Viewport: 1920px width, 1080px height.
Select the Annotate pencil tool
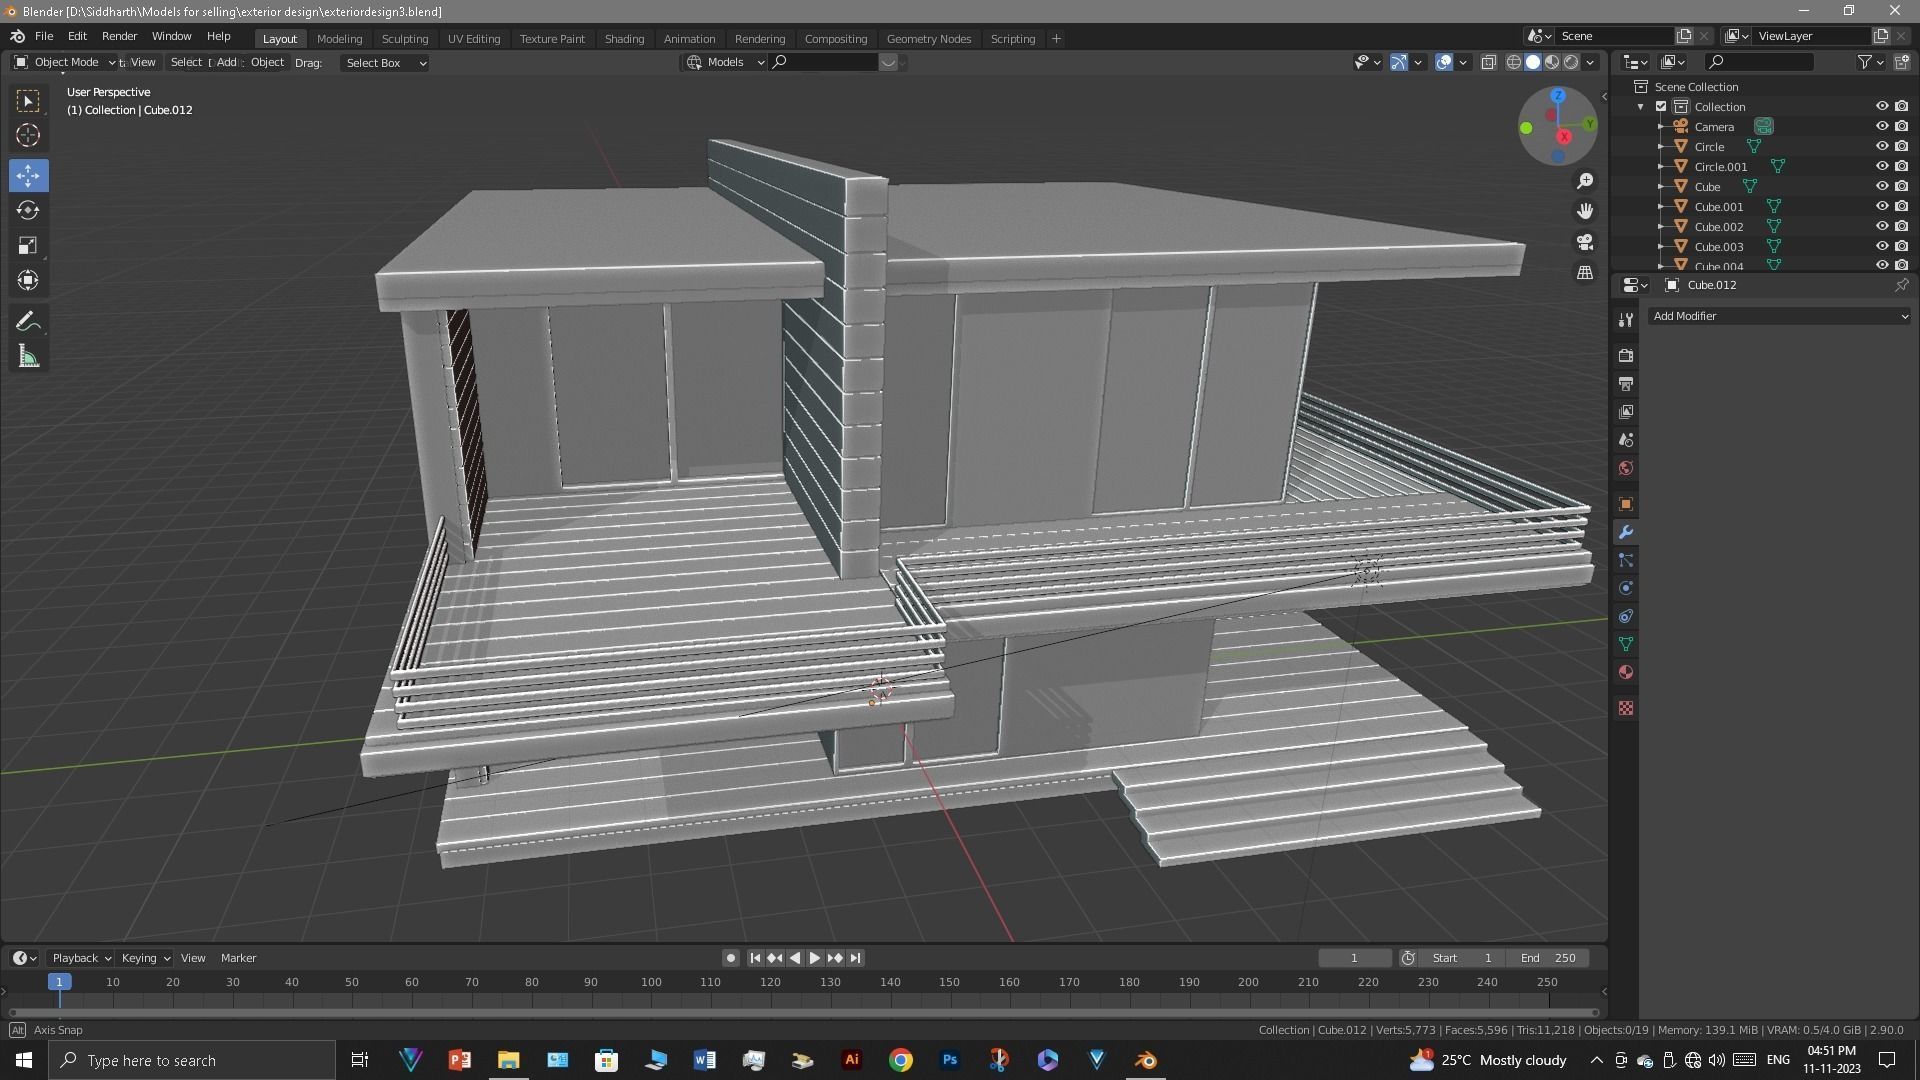pyautogui.click(x=28, y=321)
